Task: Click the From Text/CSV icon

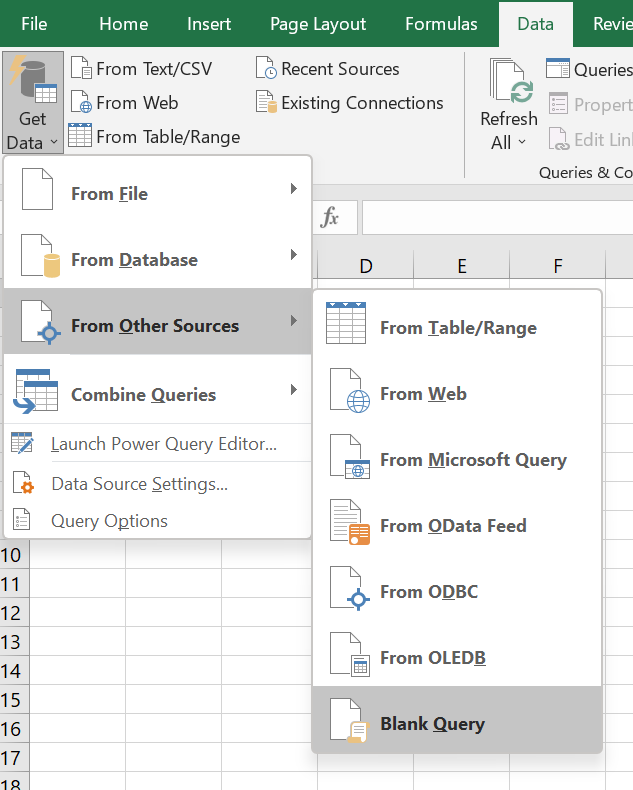Action: 81,69
